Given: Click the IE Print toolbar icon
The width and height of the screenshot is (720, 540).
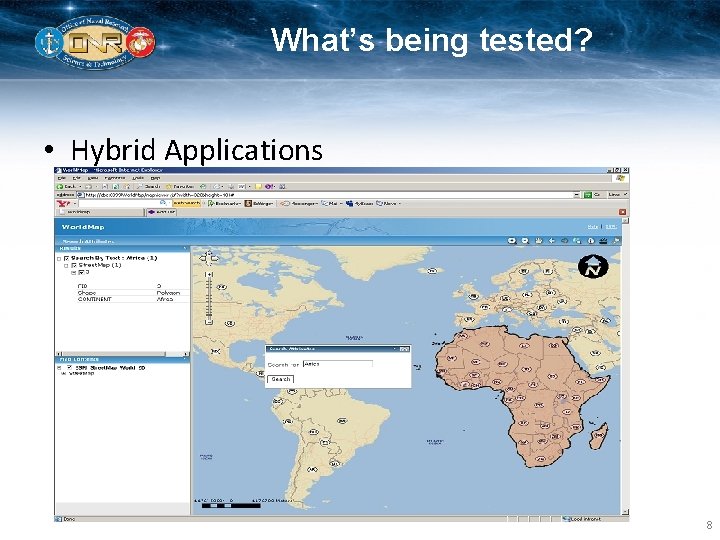Looking at the screenshot, I should tap(231, 187).
